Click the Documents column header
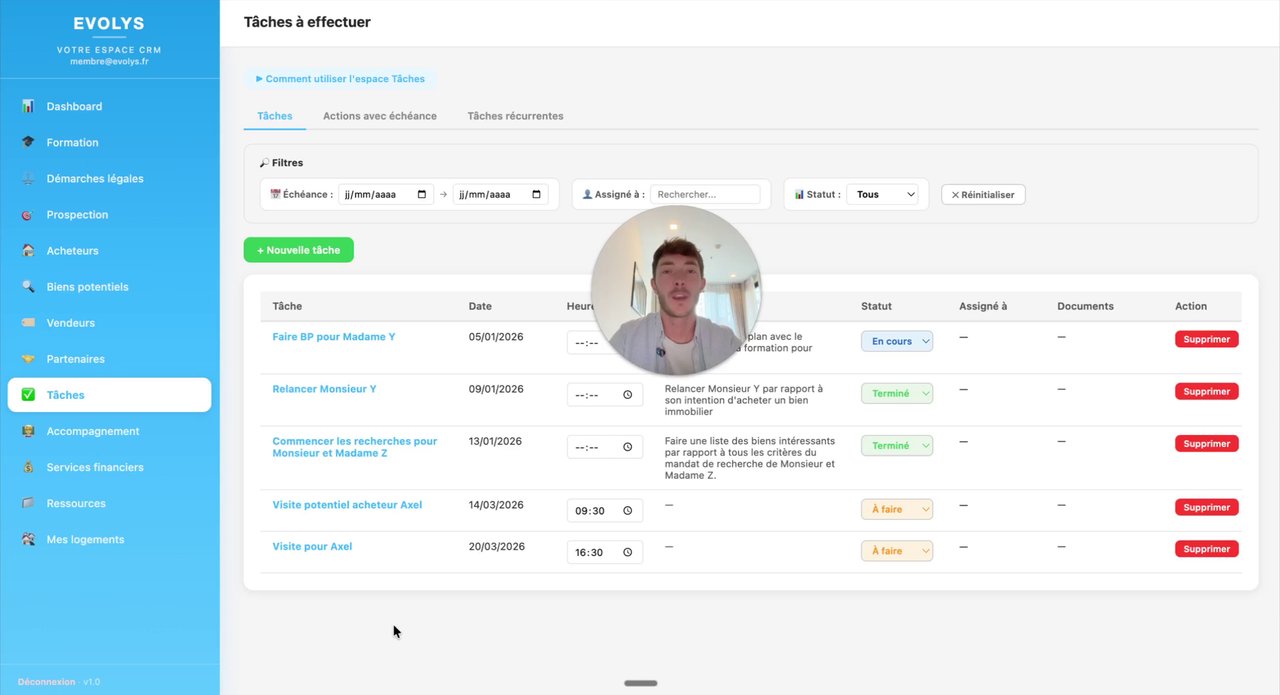 pos(1085,306)
